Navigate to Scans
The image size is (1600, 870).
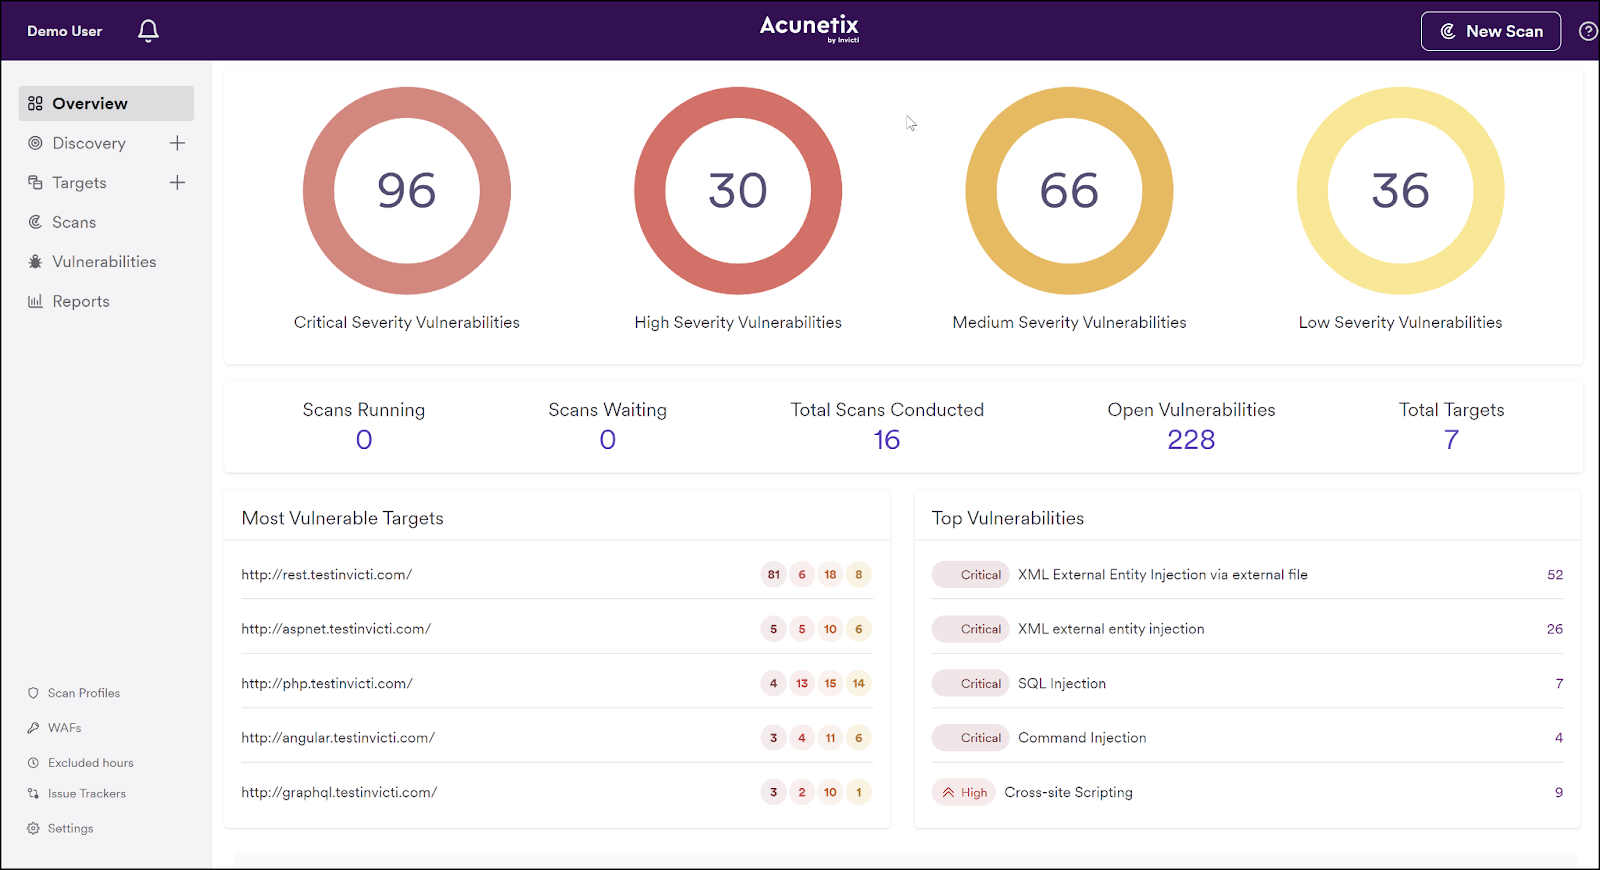(x=74, y=222)
